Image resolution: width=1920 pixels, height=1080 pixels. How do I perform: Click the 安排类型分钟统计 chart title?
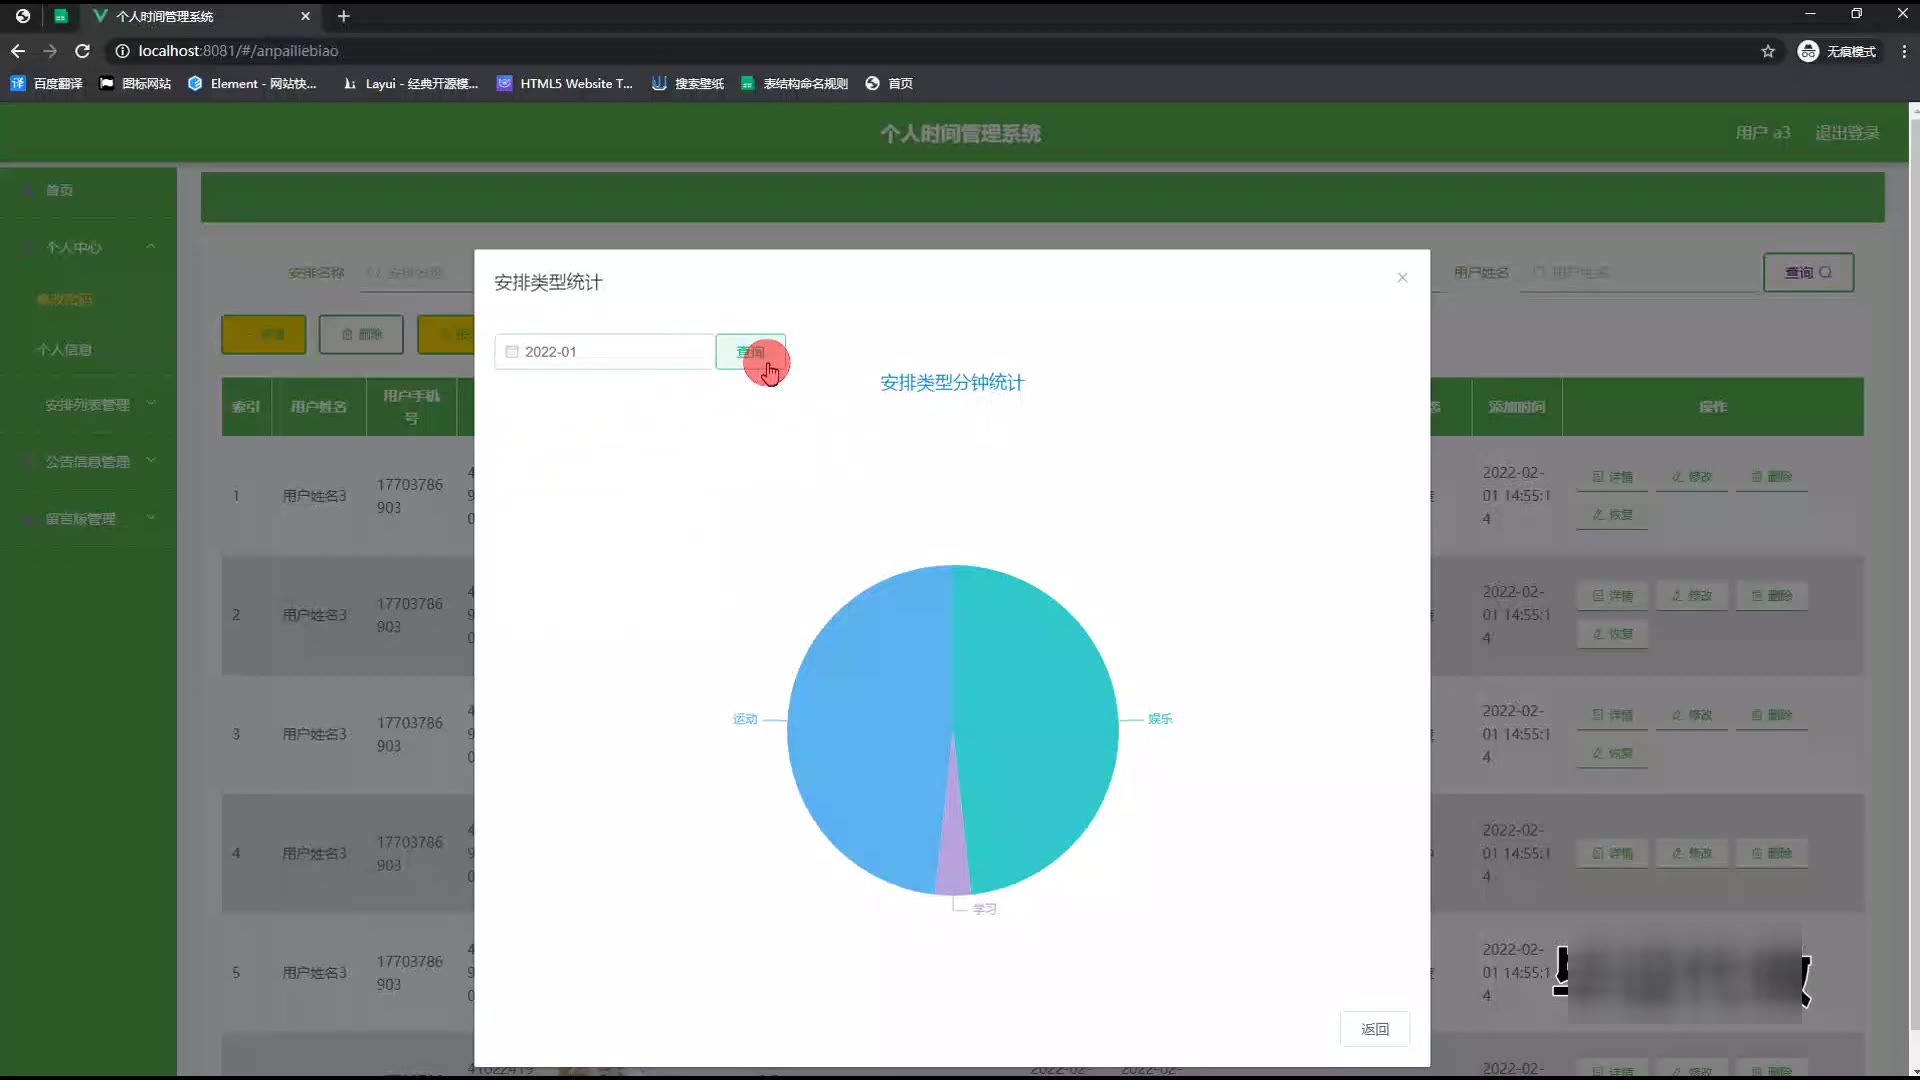point(952,383)
